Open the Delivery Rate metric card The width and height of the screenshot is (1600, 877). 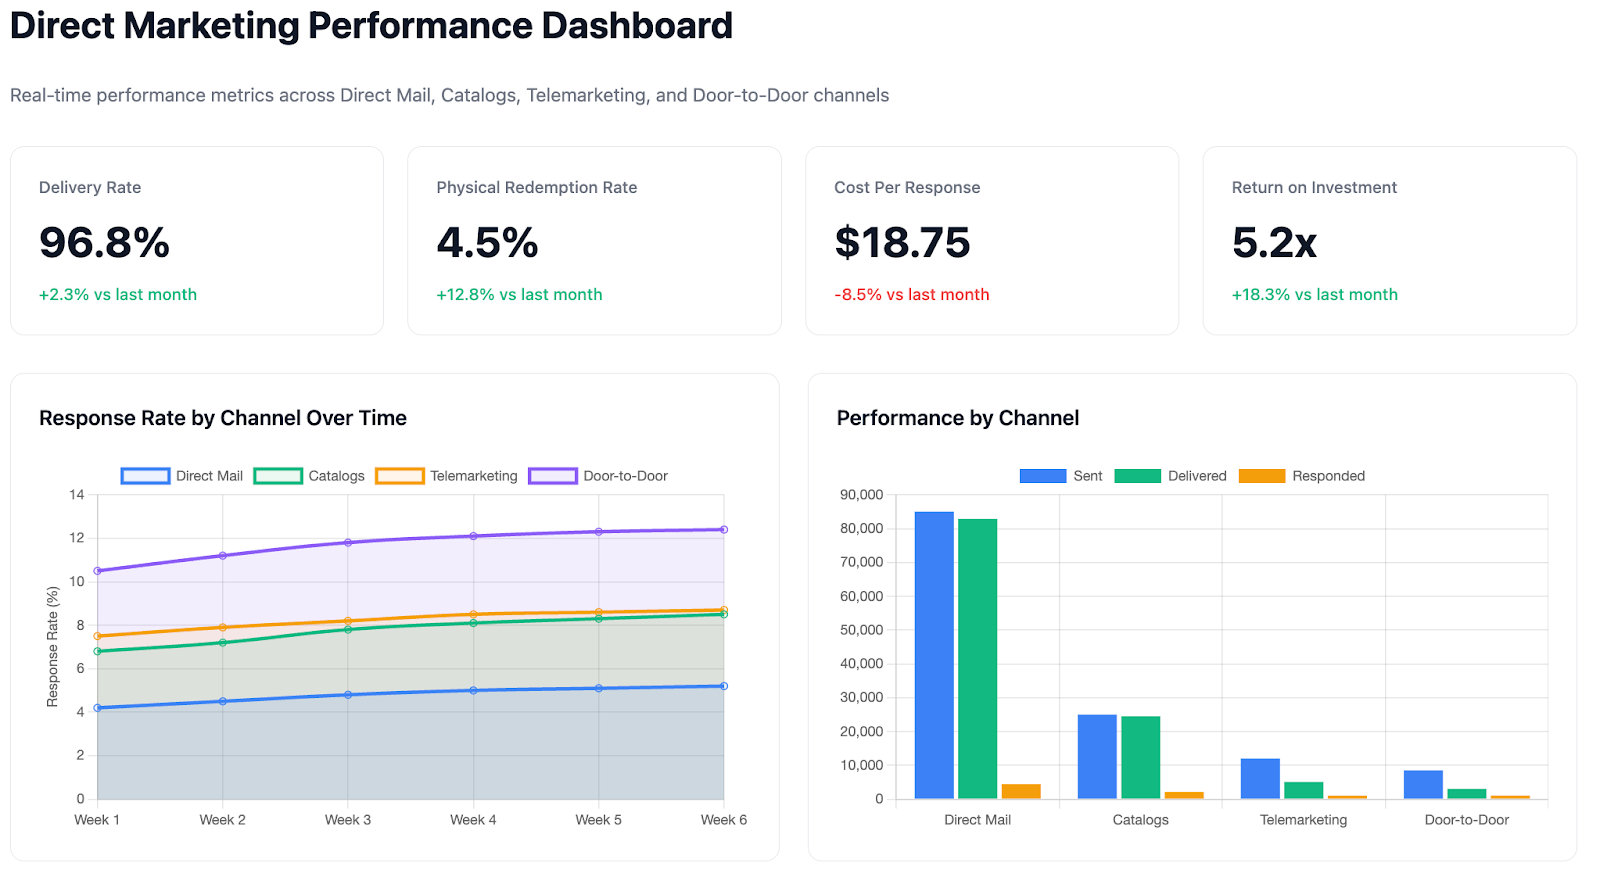coord(197,241)
